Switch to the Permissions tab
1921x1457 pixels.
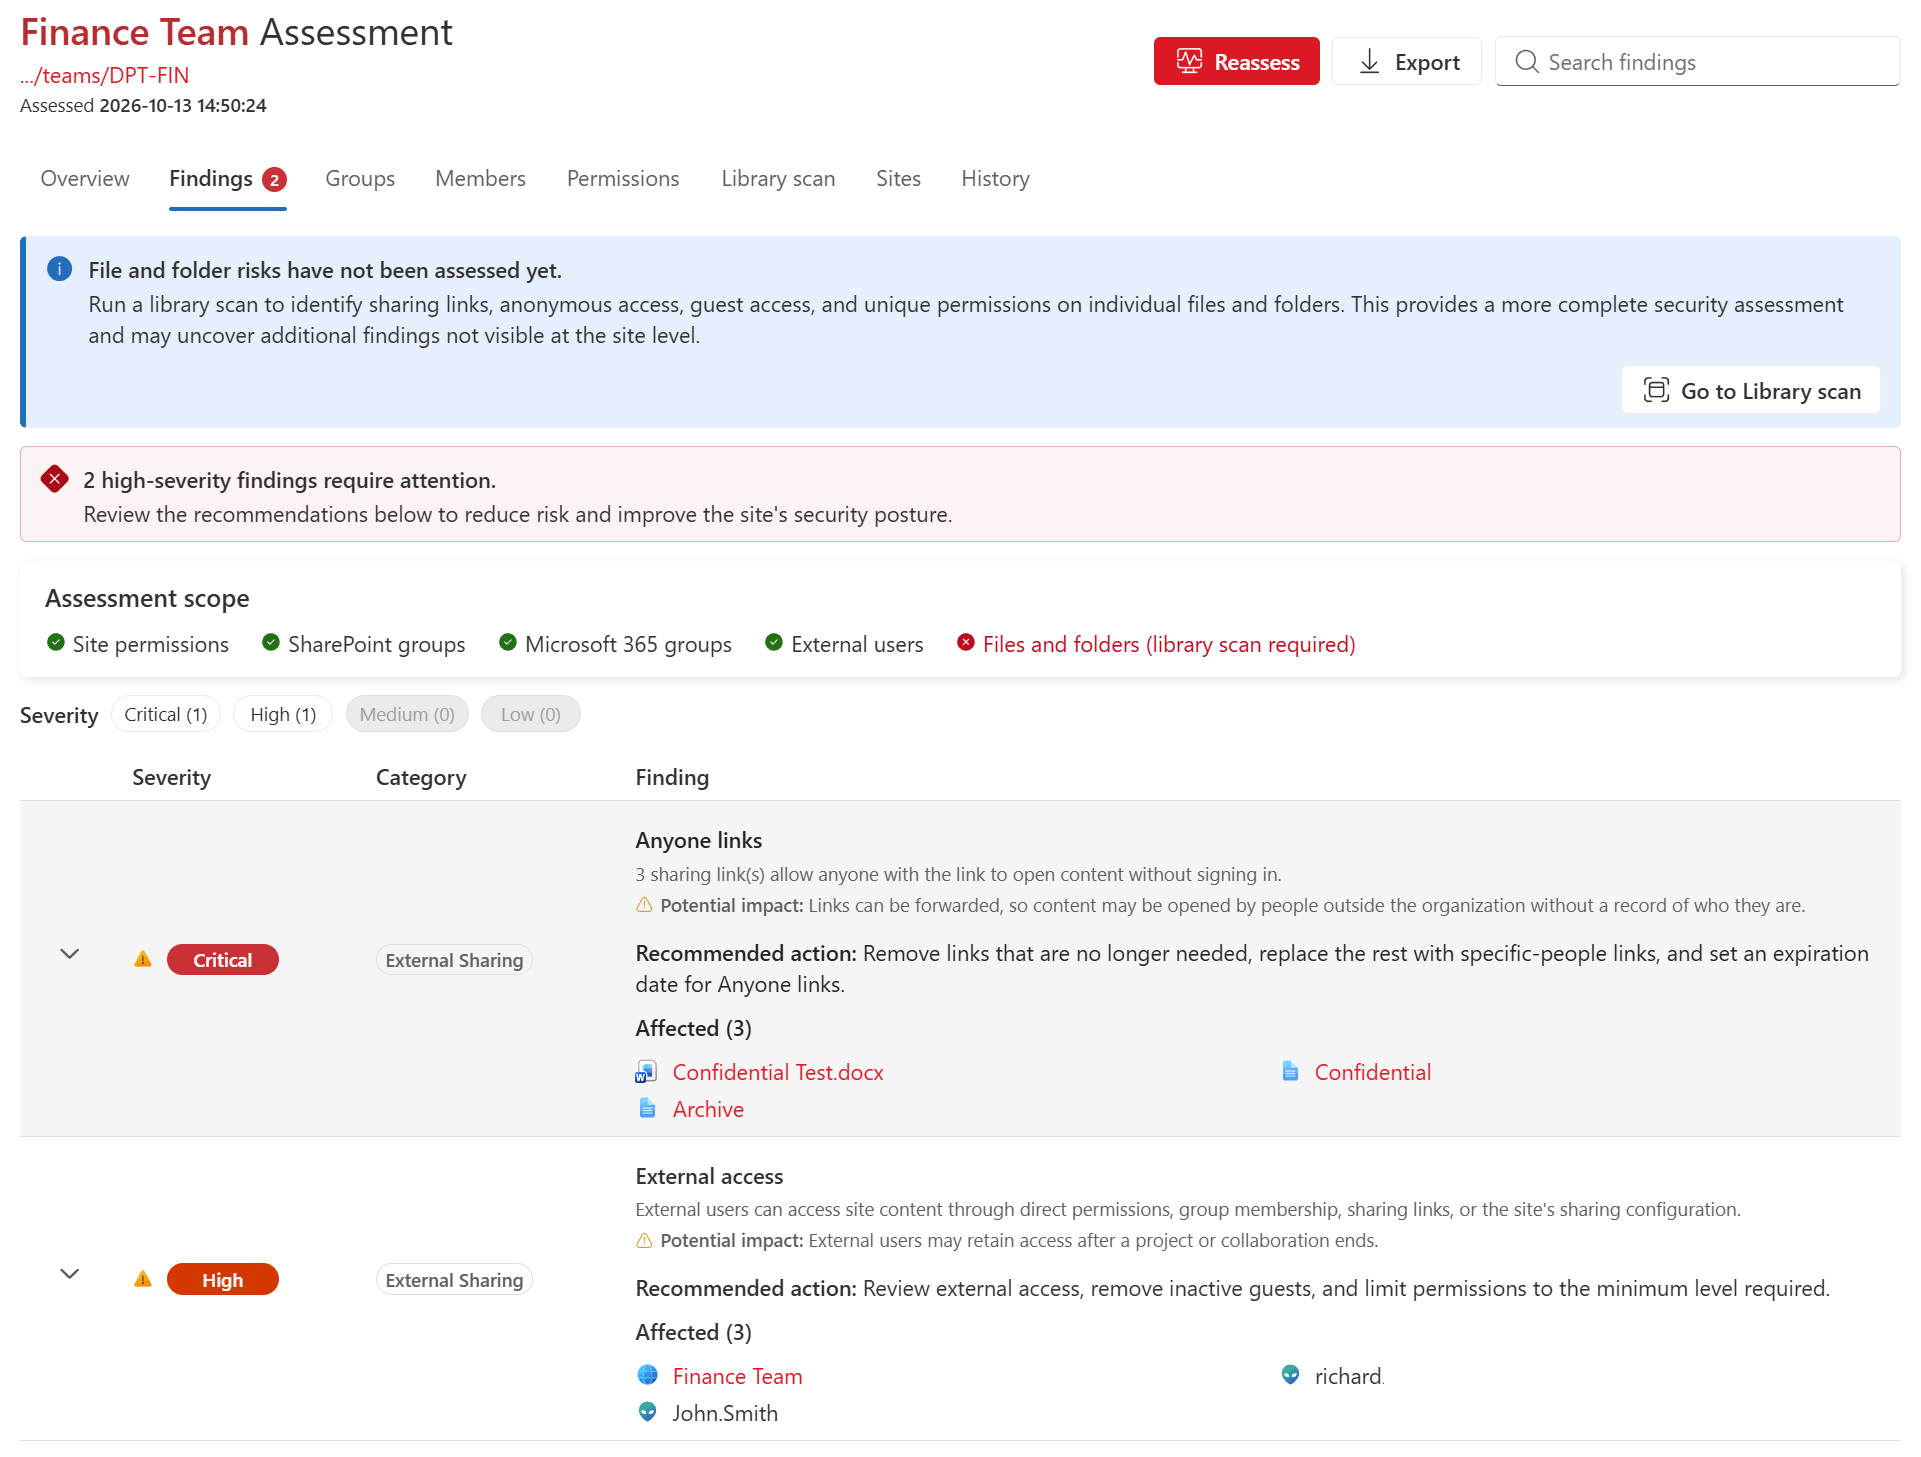coord(623,178)
